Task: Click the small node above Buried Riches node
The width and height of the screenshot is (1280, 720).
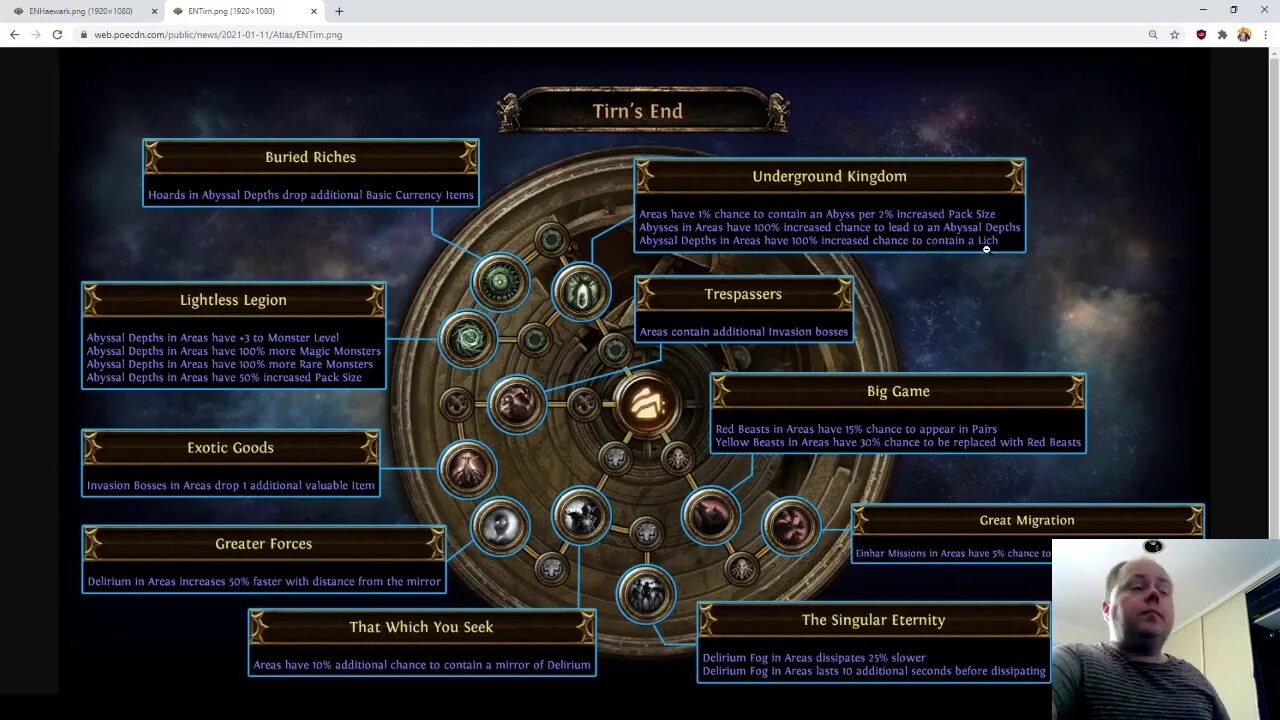Action: pos(551,240)
